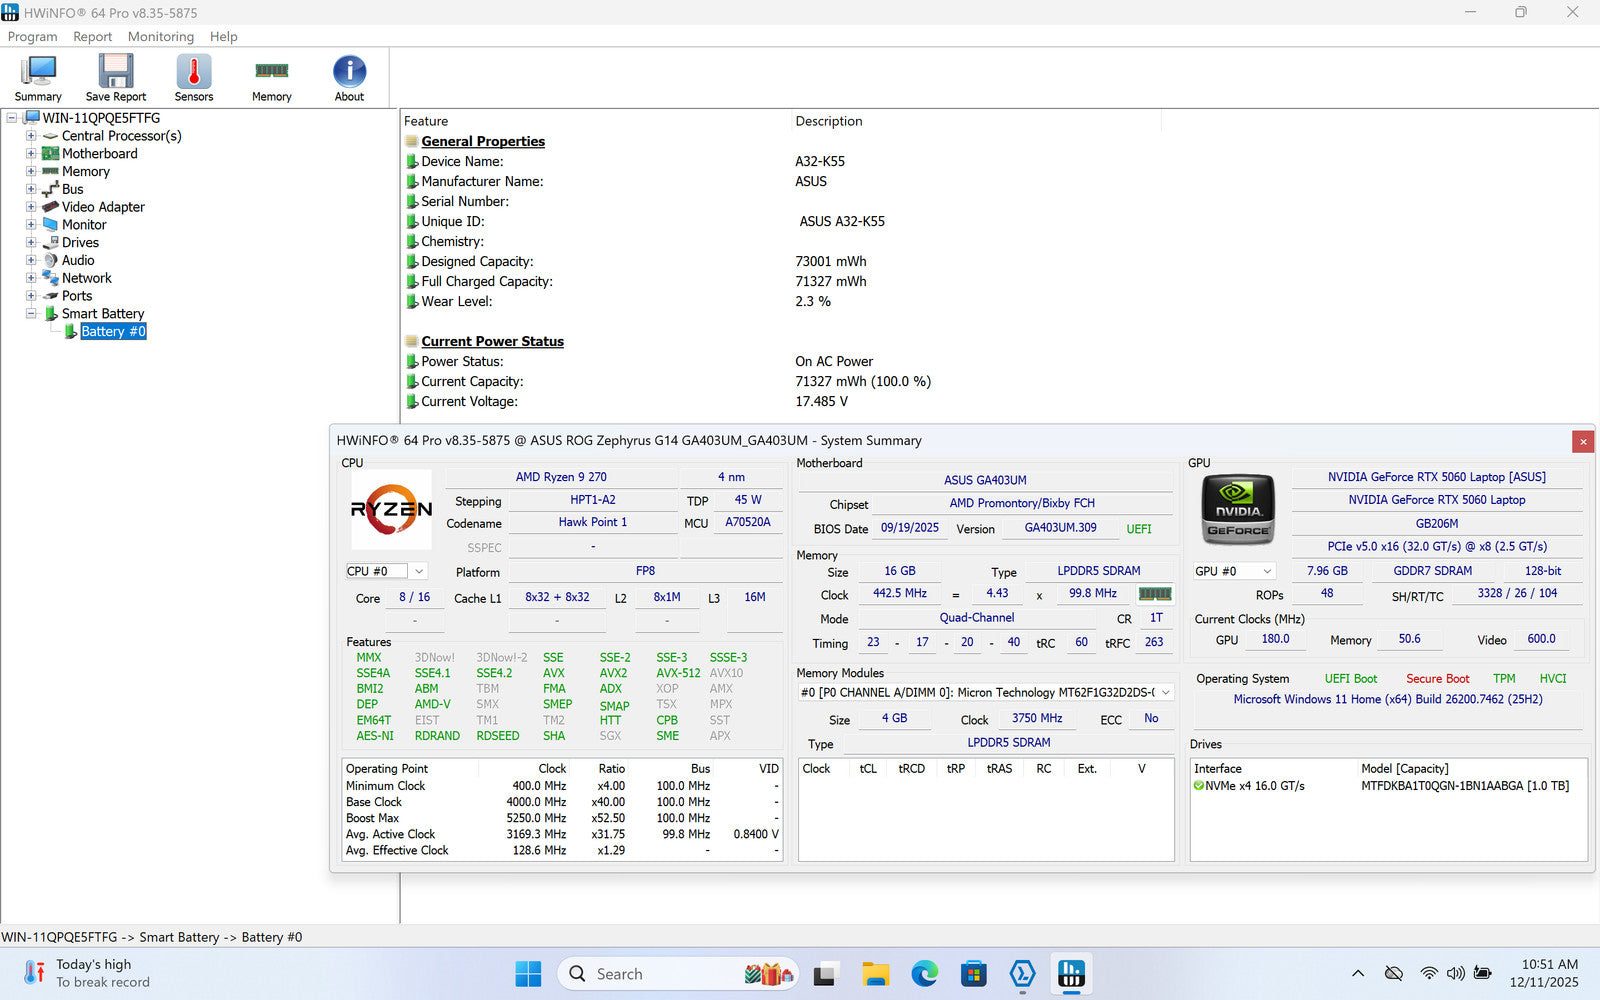Expand the Central Processor(s) tree node
This screenshot has height=1000, width=1600.
pyautogui.click(x=31, y=136)
